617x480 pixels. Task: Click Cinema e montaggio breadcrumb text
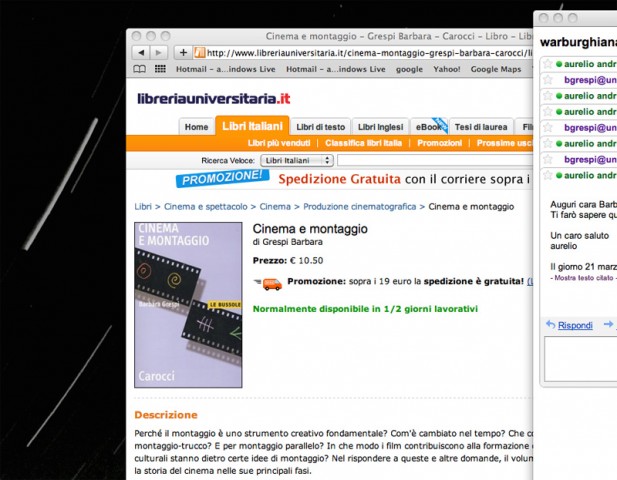471,207
